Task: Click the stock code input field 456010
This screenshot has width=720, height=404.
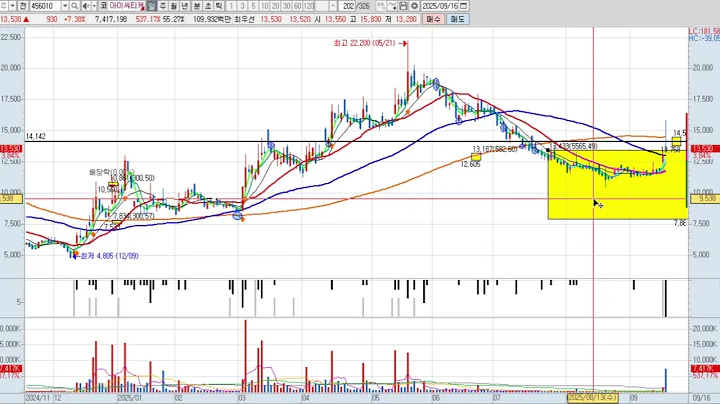Action: pos(45,6)
